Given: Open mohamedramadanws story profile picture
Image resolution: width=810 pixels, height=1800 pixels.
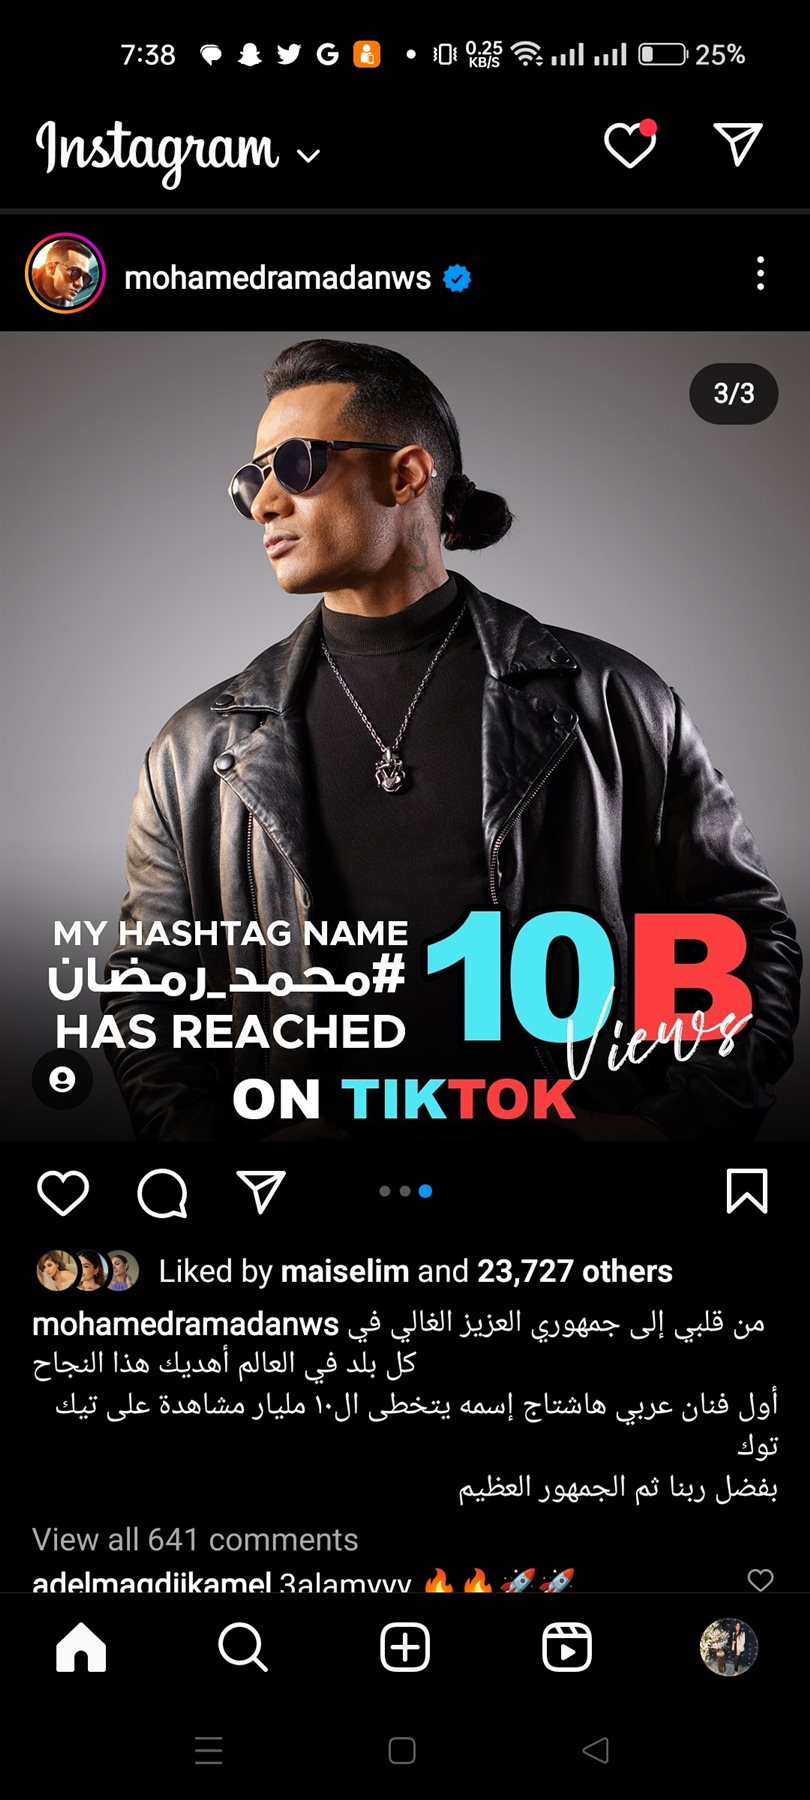Looking at the screenshot, I should (x=65, y=273).
